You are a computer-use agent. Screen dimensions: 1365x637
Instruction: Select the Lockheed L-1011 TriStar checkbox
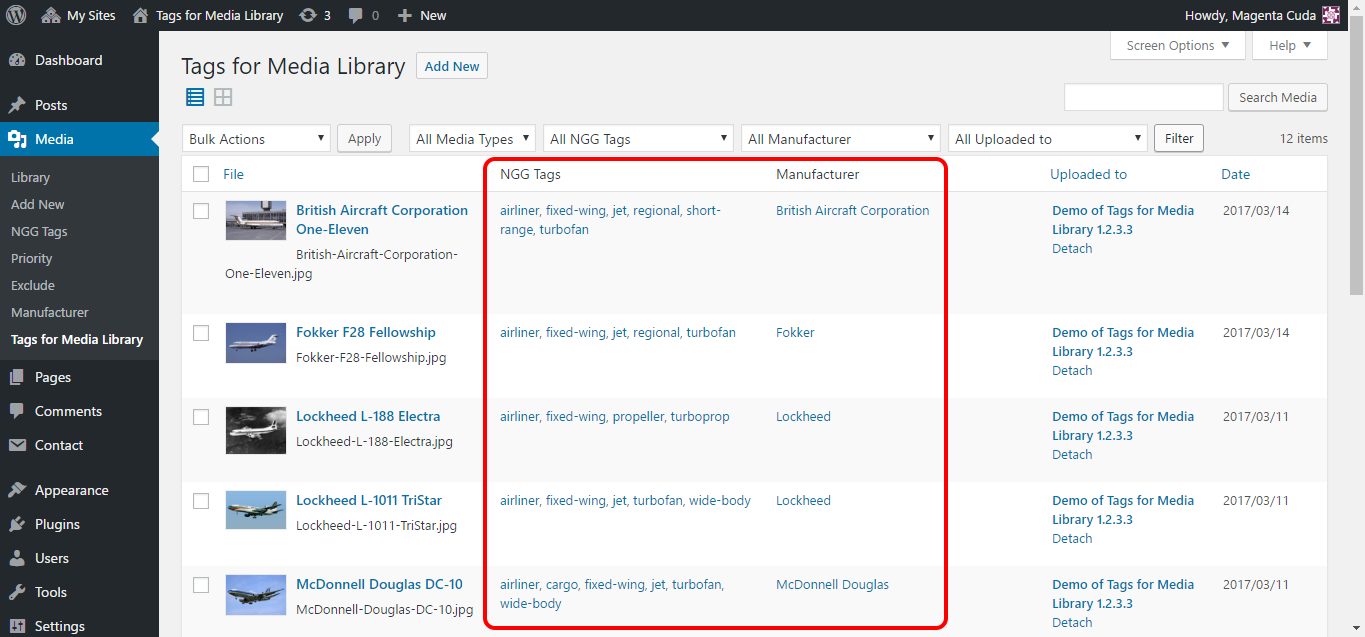201,501
